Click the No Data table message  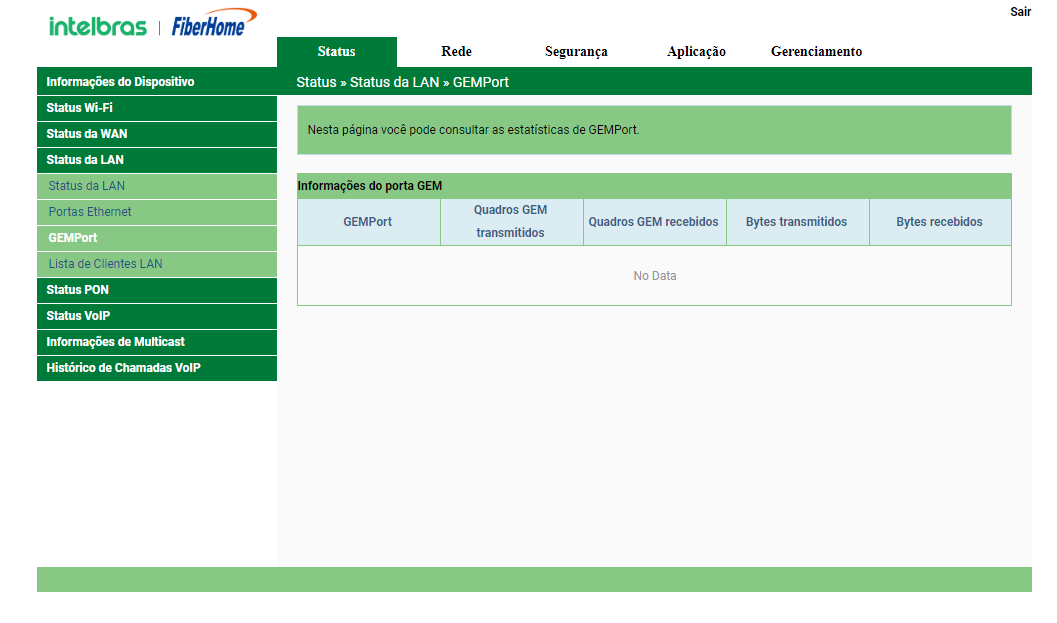(x=655, y=276)
